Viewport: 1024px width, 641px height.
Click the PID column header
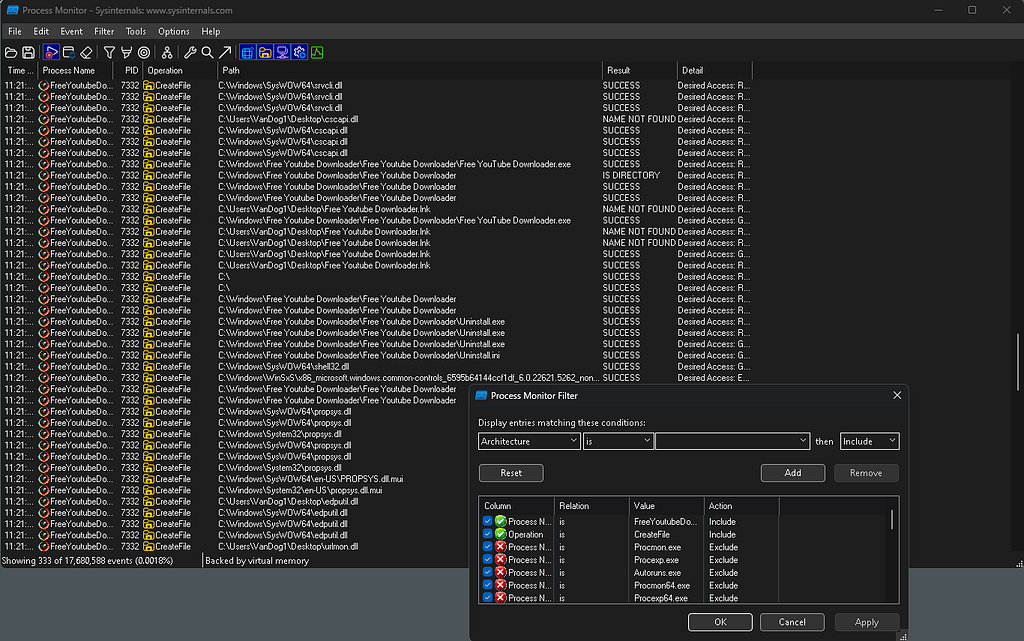(x=128, y=70)
